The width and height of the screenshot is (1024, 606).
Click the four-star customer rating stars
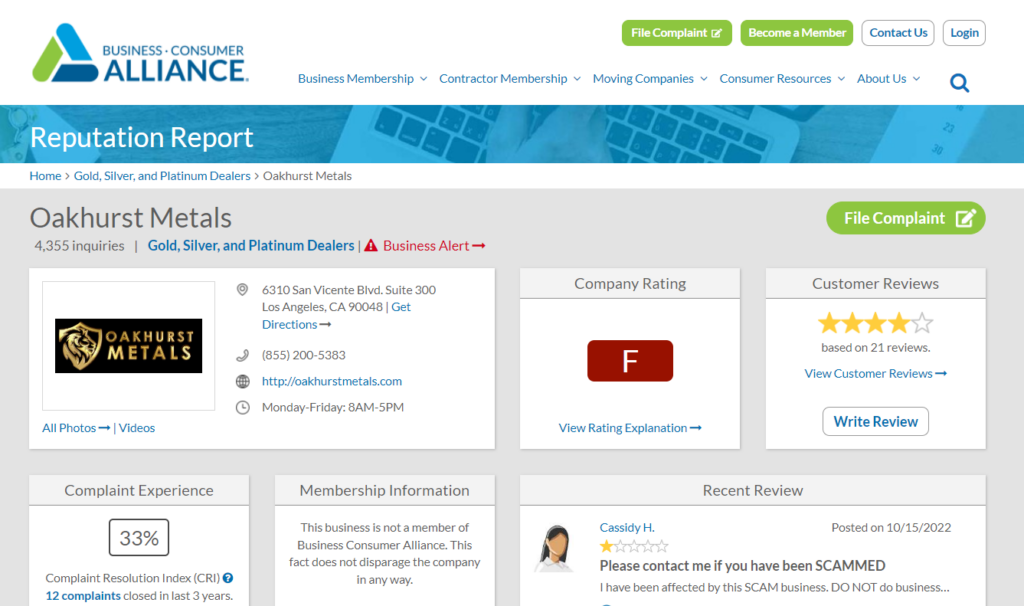(x=875, y=323)
